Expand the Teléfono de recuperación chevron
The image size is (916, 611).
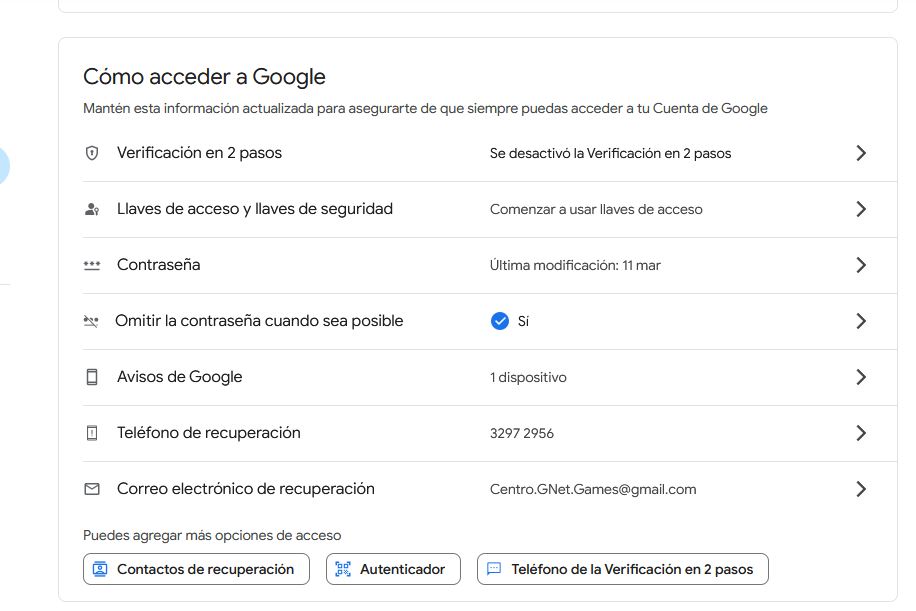pos(860,433)
